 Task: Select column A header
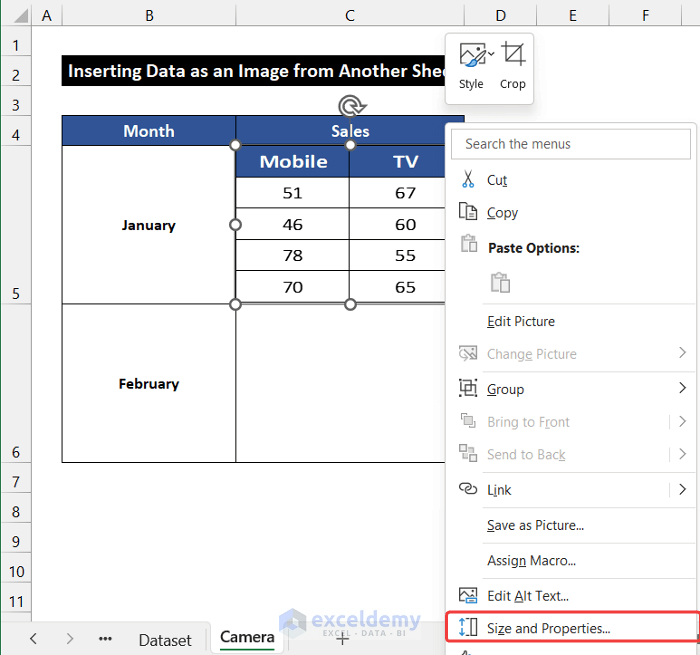pyautogui.click(x=46, y=15)
